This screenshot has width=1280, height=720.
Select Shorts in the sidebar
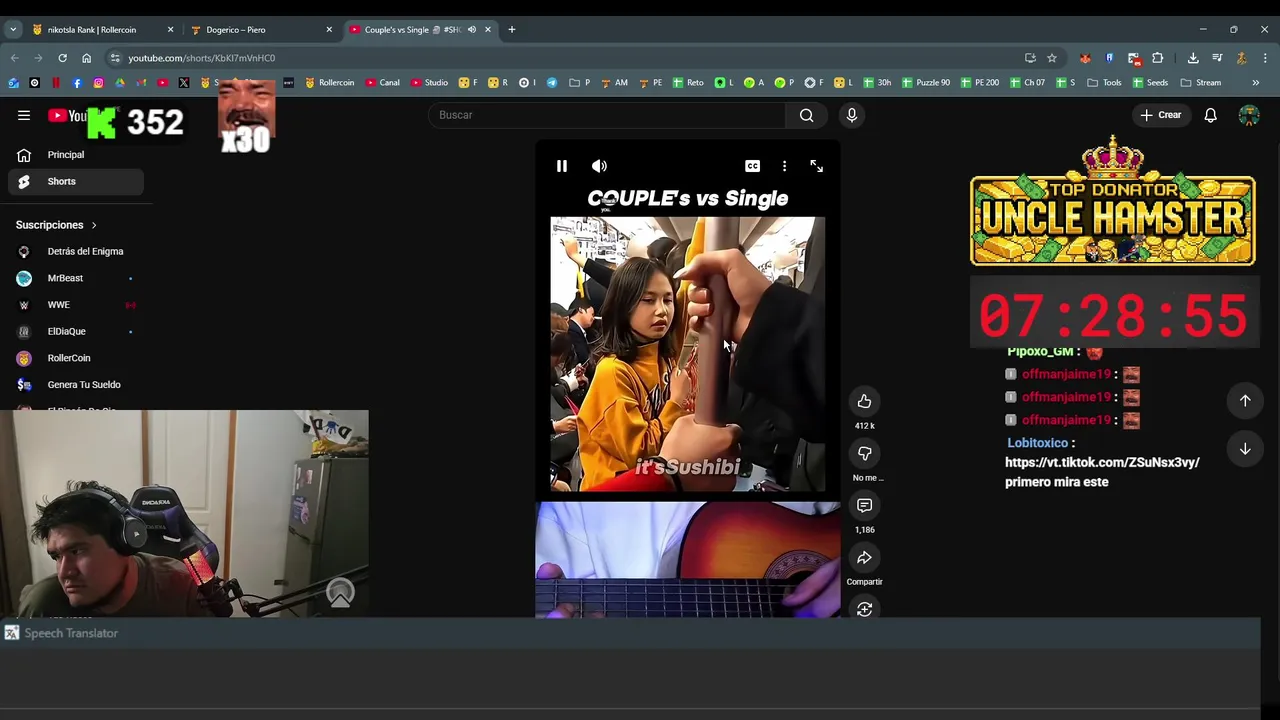[76, 181]
